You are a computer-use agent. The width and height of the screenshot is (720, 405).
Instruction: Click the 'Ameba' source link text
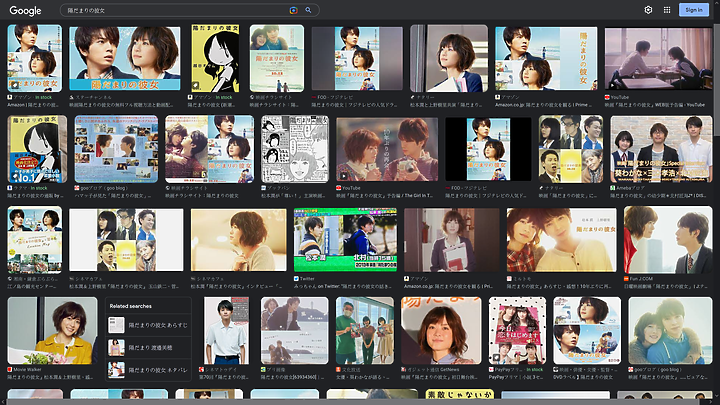627,188
